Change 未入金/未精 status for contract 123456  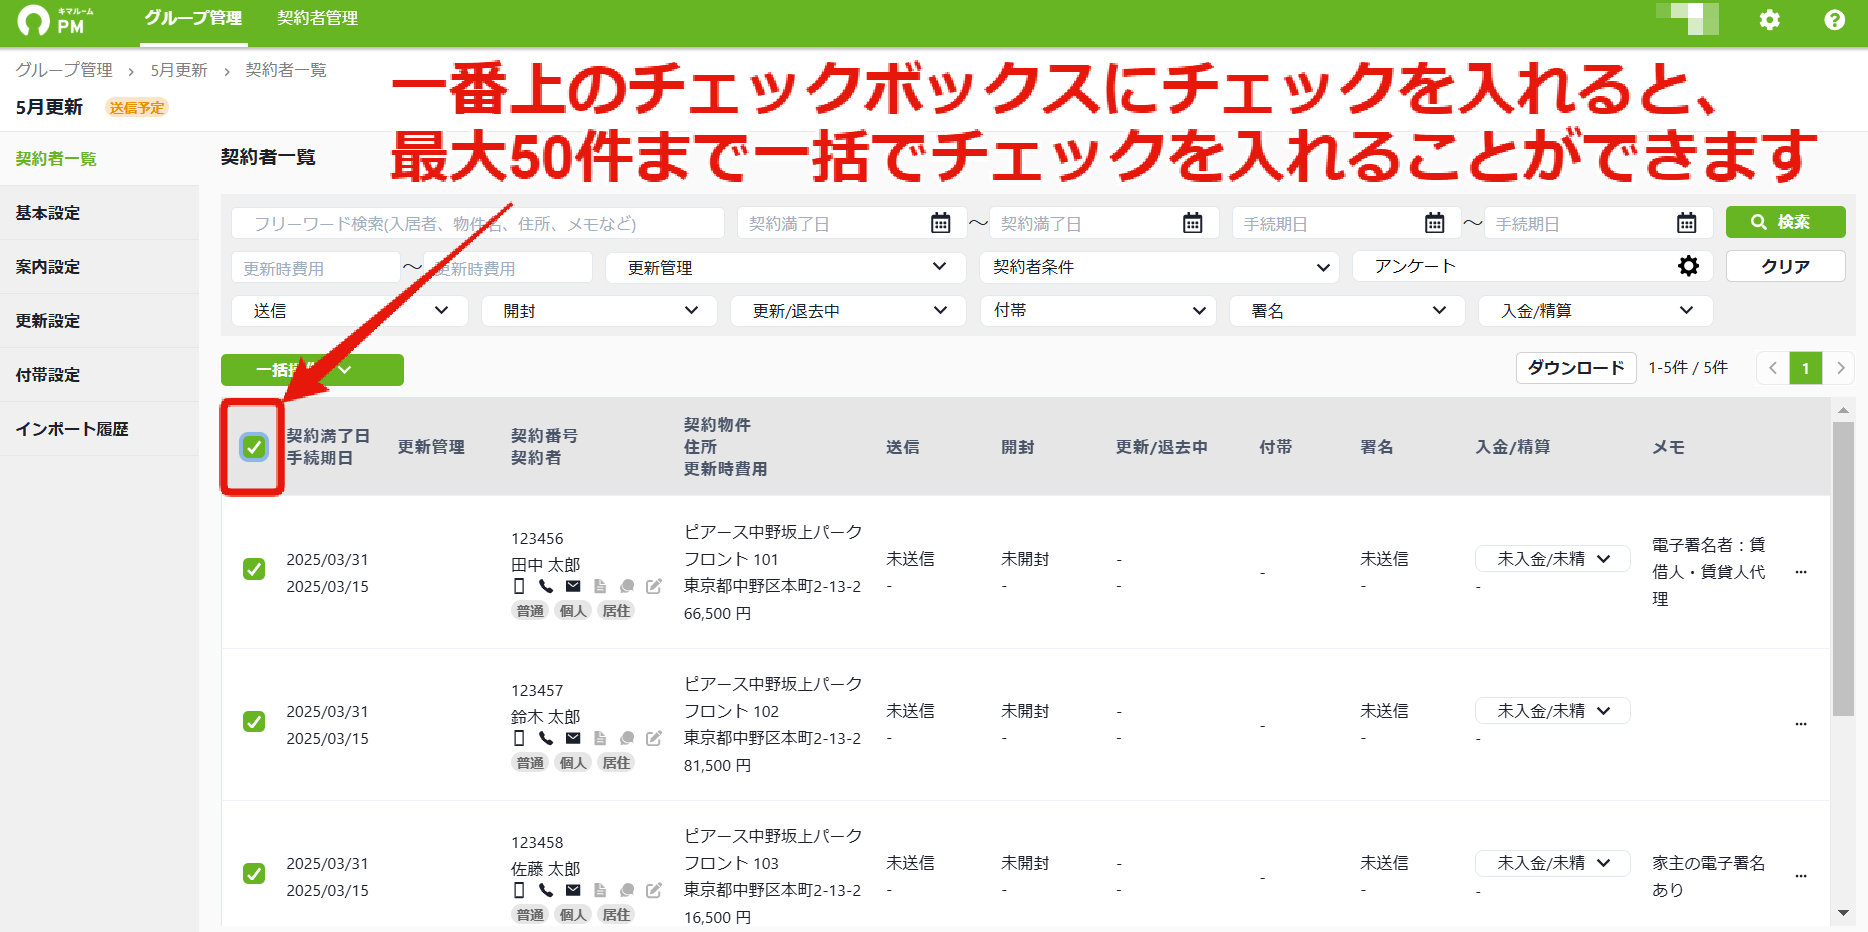(x=1553, y=559)
